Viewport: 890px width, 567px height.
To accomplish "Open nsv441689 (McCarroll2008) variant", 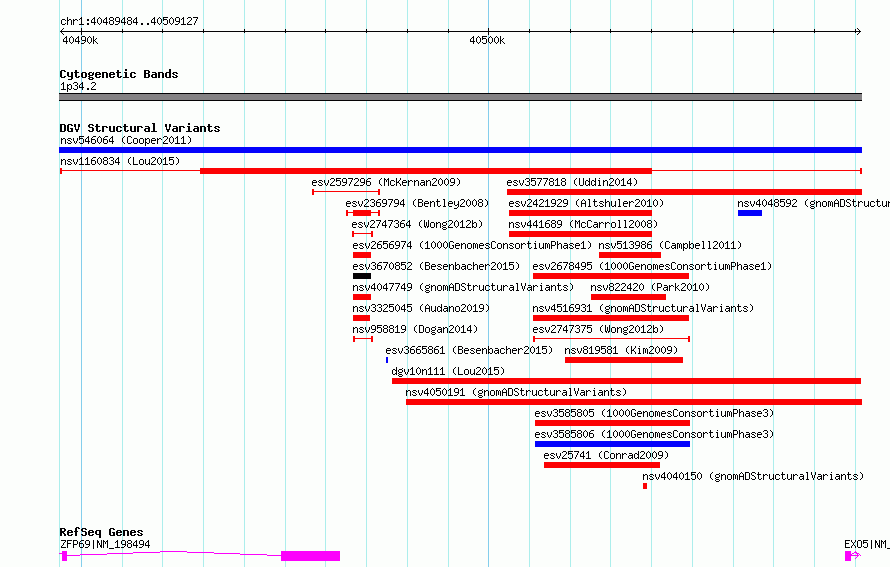I will click(x=583, y=224).
